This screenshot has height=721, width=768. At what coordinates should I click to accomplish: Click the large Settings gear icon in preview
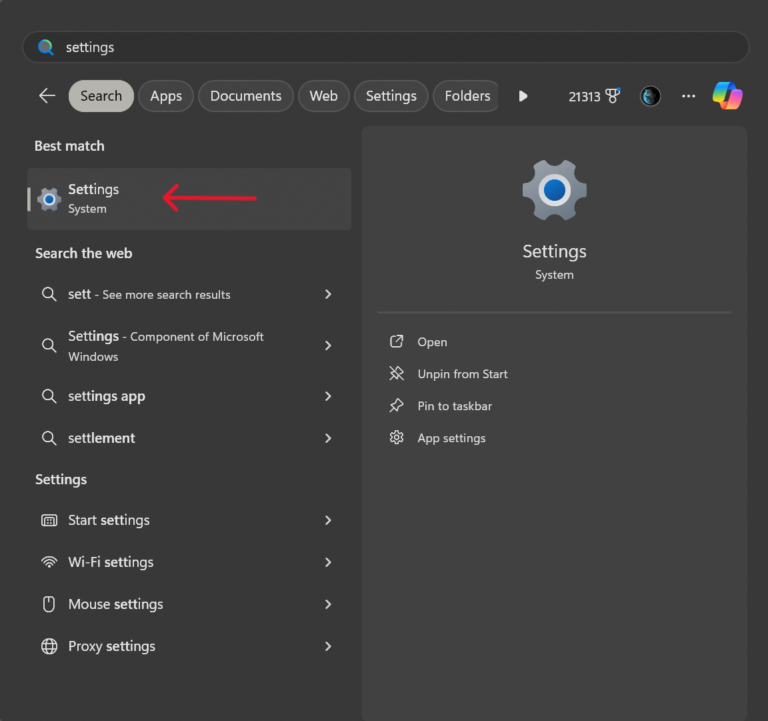554,190
